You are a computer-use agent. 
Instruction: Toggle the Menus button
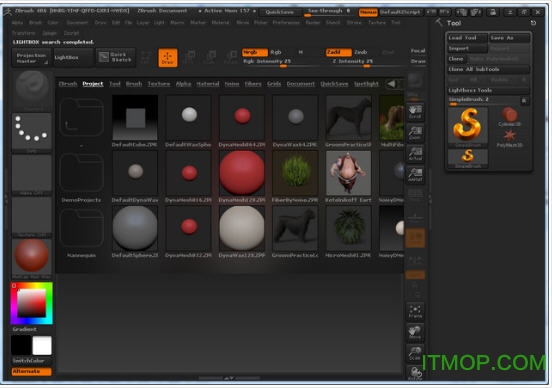point(368,12)
